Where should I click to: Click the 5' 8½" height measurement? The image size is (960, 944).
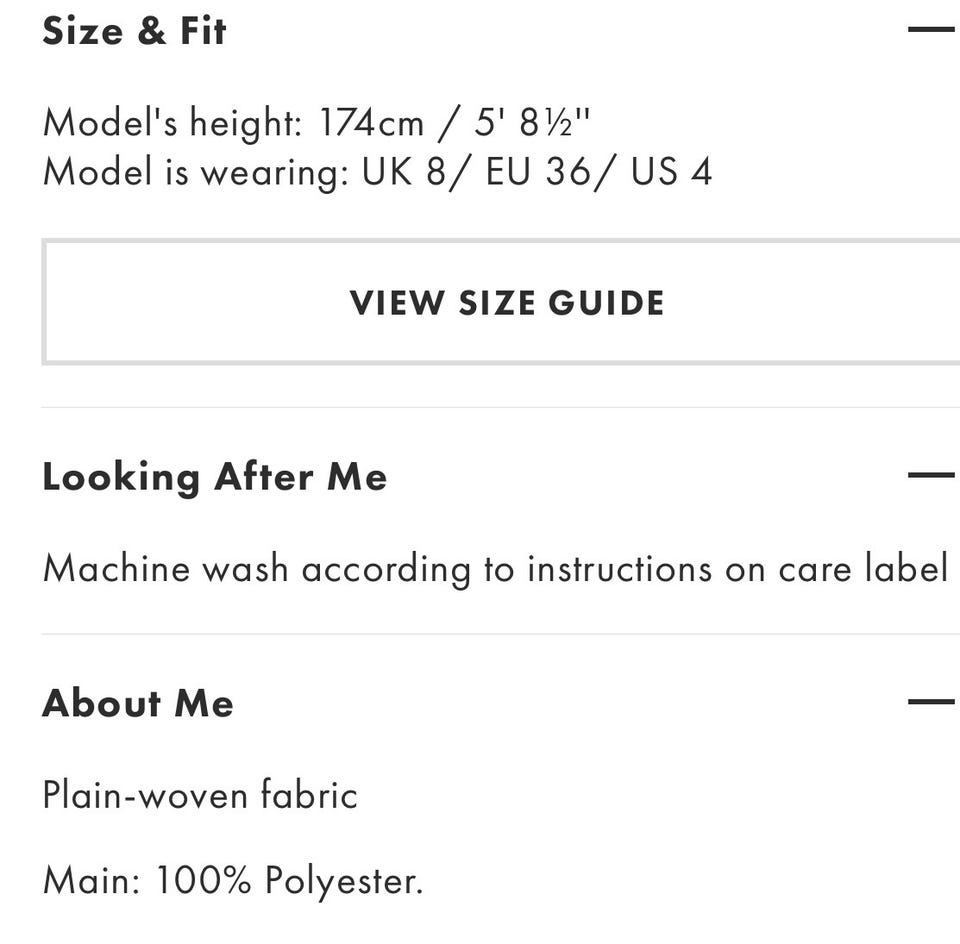pos(533,124)
